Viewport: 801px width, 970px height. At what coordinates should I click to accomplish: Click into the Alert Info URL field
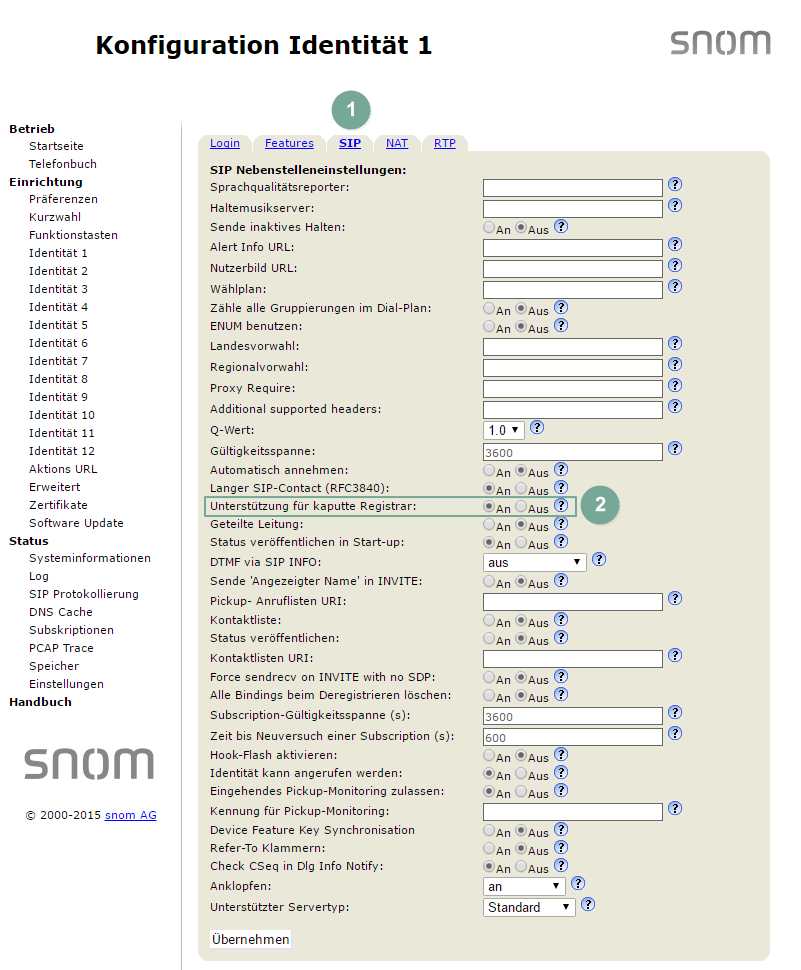coord(573,248)
